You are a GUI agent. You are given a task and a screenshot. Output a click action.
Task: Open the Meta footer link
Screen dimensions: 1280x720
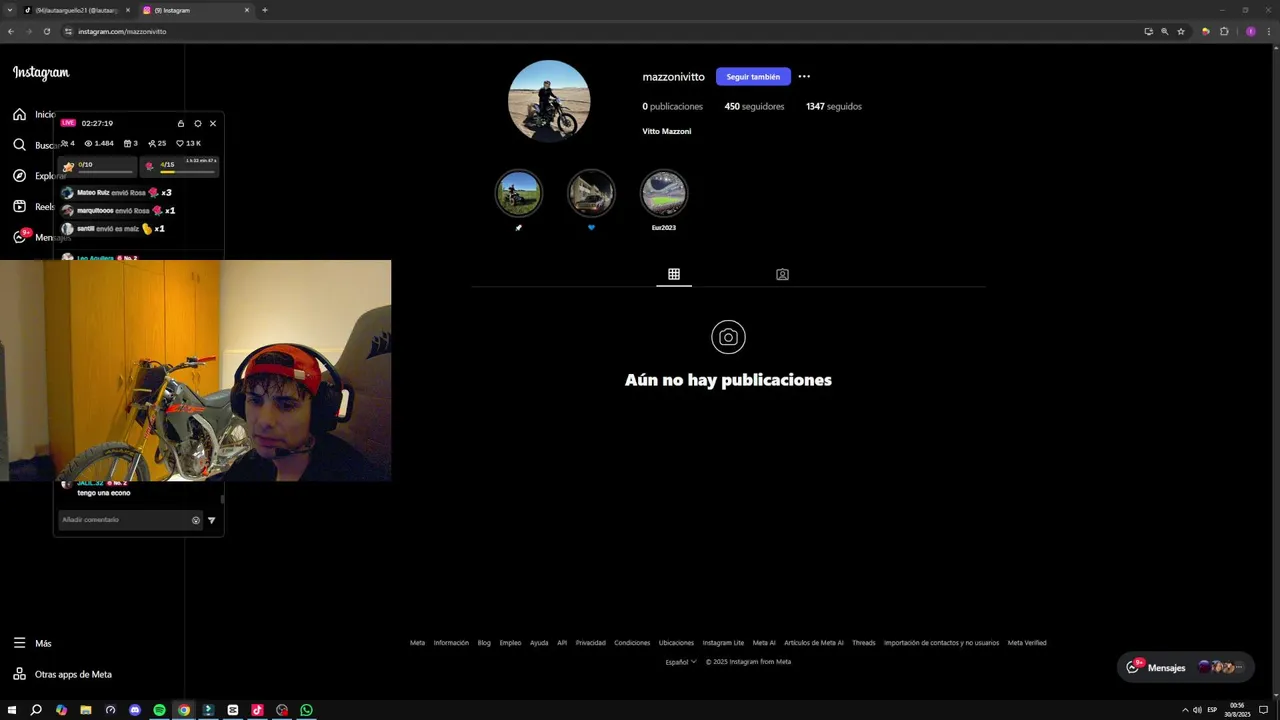417,643
